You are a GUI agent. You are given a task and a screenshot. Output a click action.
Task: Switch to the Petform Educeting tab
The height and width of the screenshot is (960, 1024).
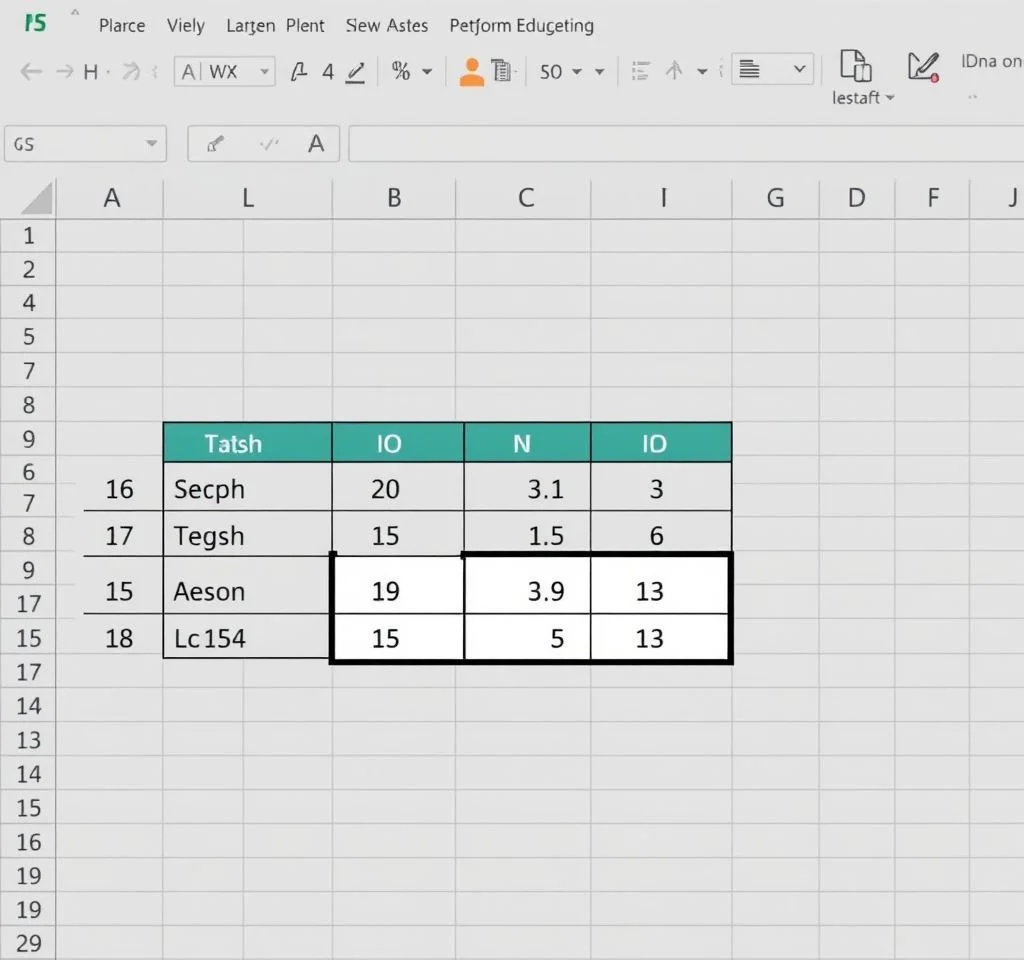click(521, 26)
